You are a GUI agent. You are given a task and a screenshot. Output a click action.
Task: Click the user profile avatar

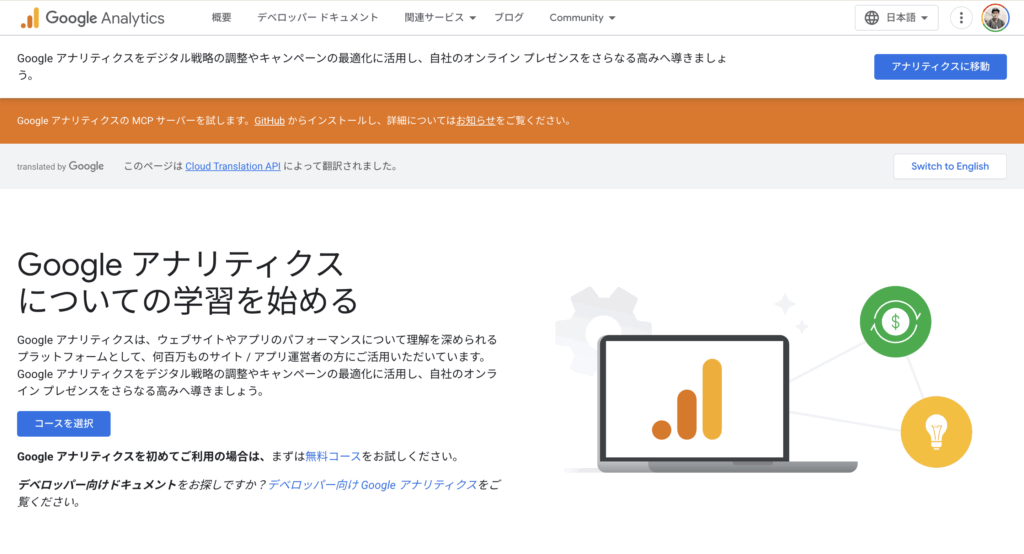995,18
